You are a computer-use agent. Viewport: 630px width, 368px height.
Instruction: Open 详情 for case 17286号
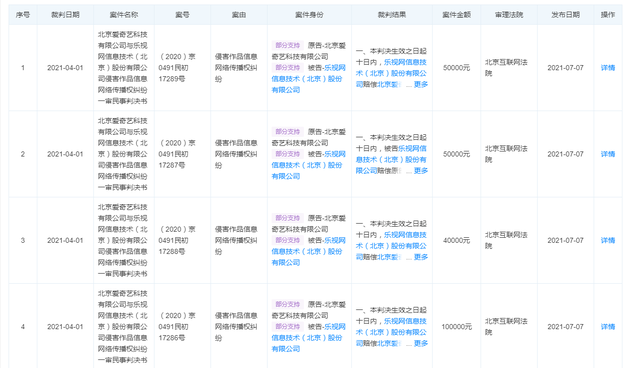pos(608,327)
